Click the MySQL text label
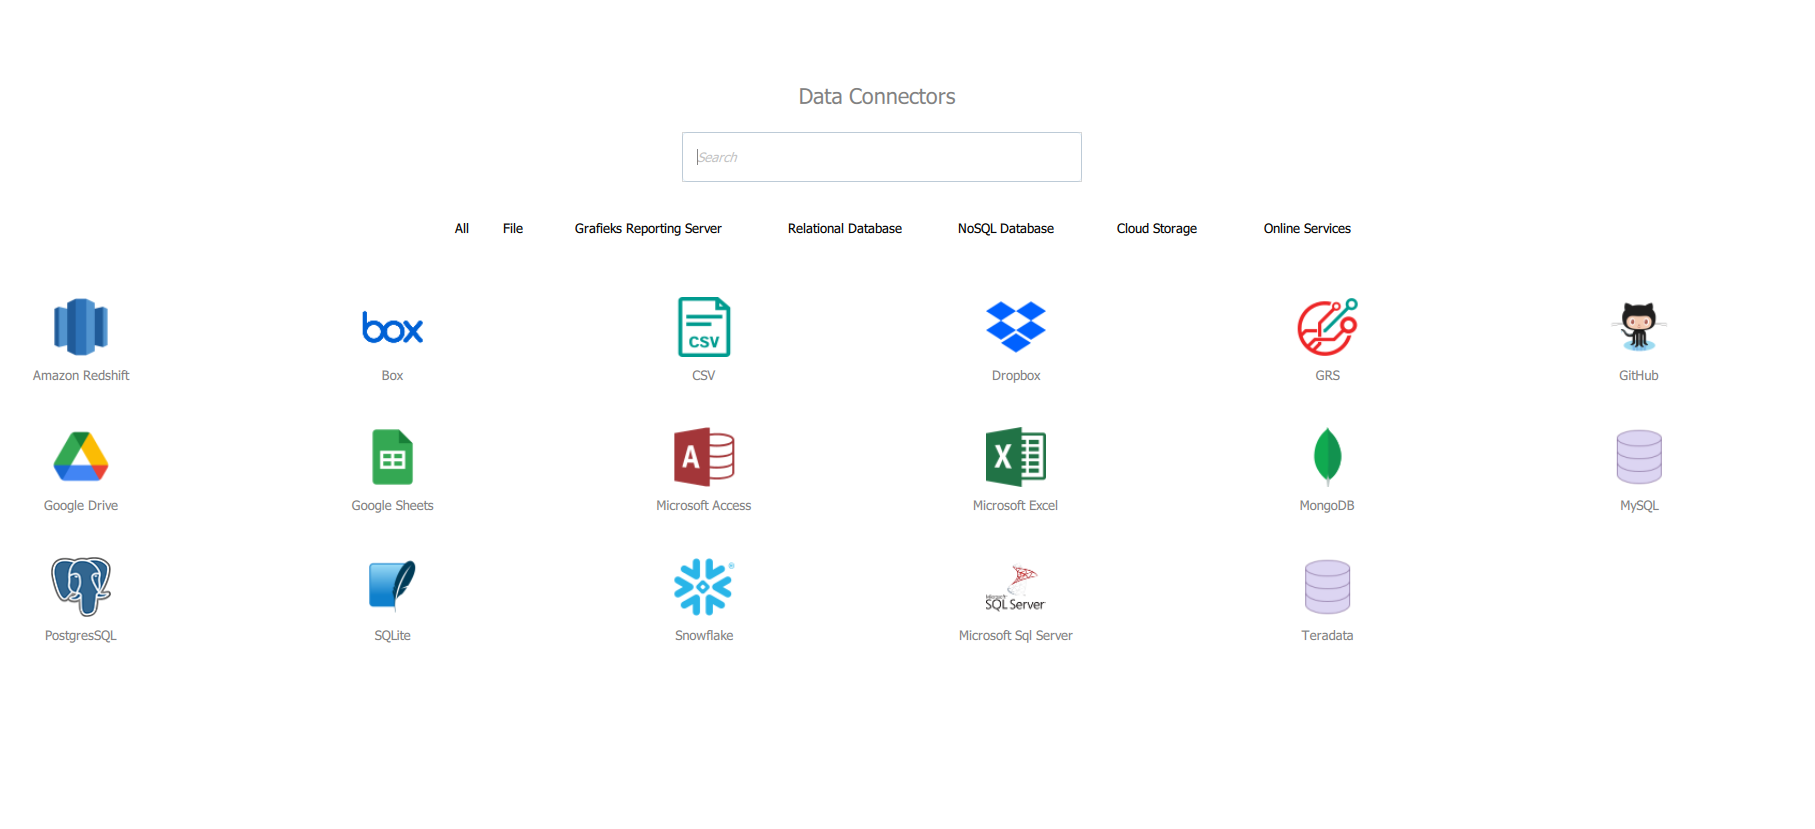Image resolution: width=1815 pixels, height=829 pixels. point(1639,506)
